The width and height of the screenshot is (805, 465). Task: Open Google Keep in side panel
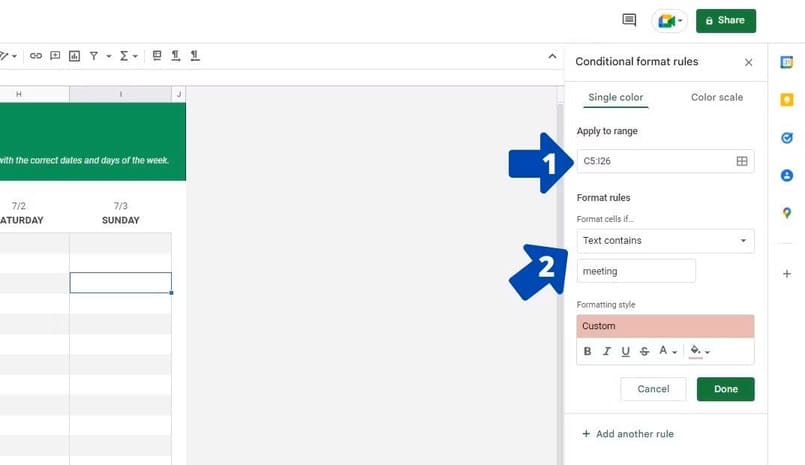787,100
